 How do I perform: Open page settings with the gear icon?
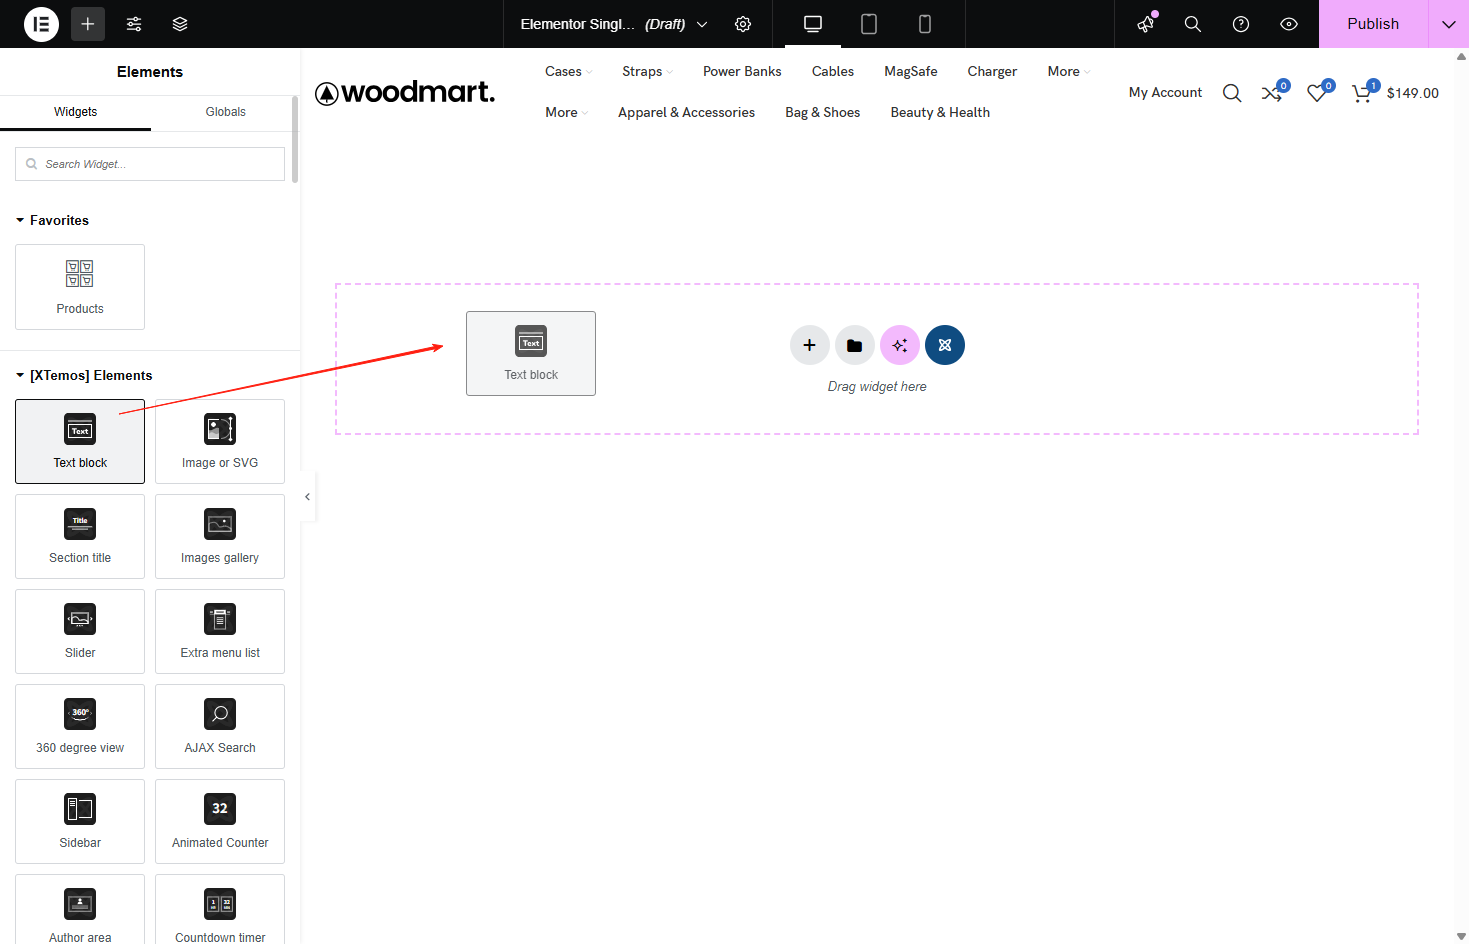[x=742, y=23]
